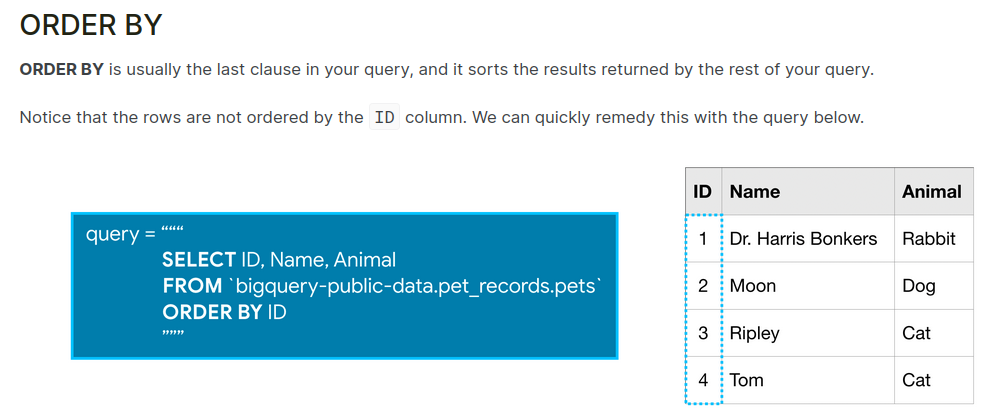Select the Tom name cell

(x=746, y=380)
